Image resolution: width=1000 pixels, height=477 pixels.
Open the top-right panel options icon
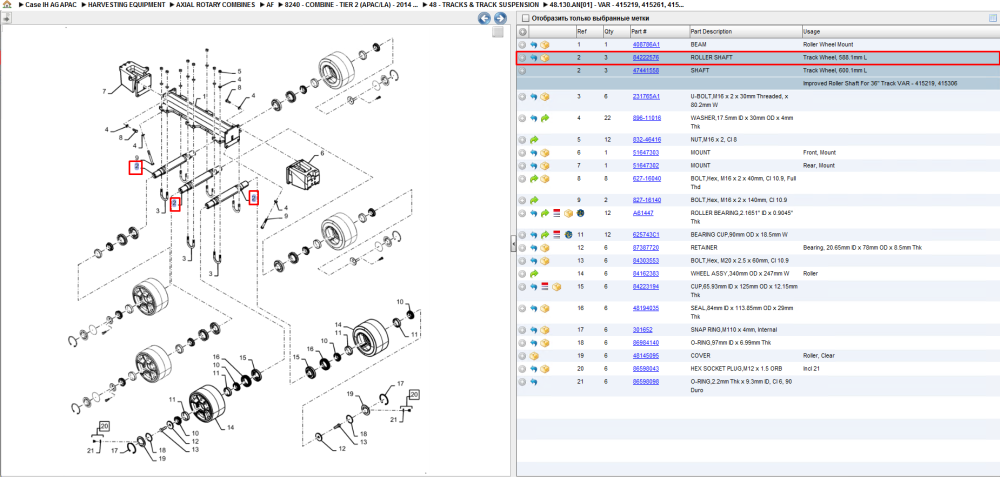[x=992, y=18]
